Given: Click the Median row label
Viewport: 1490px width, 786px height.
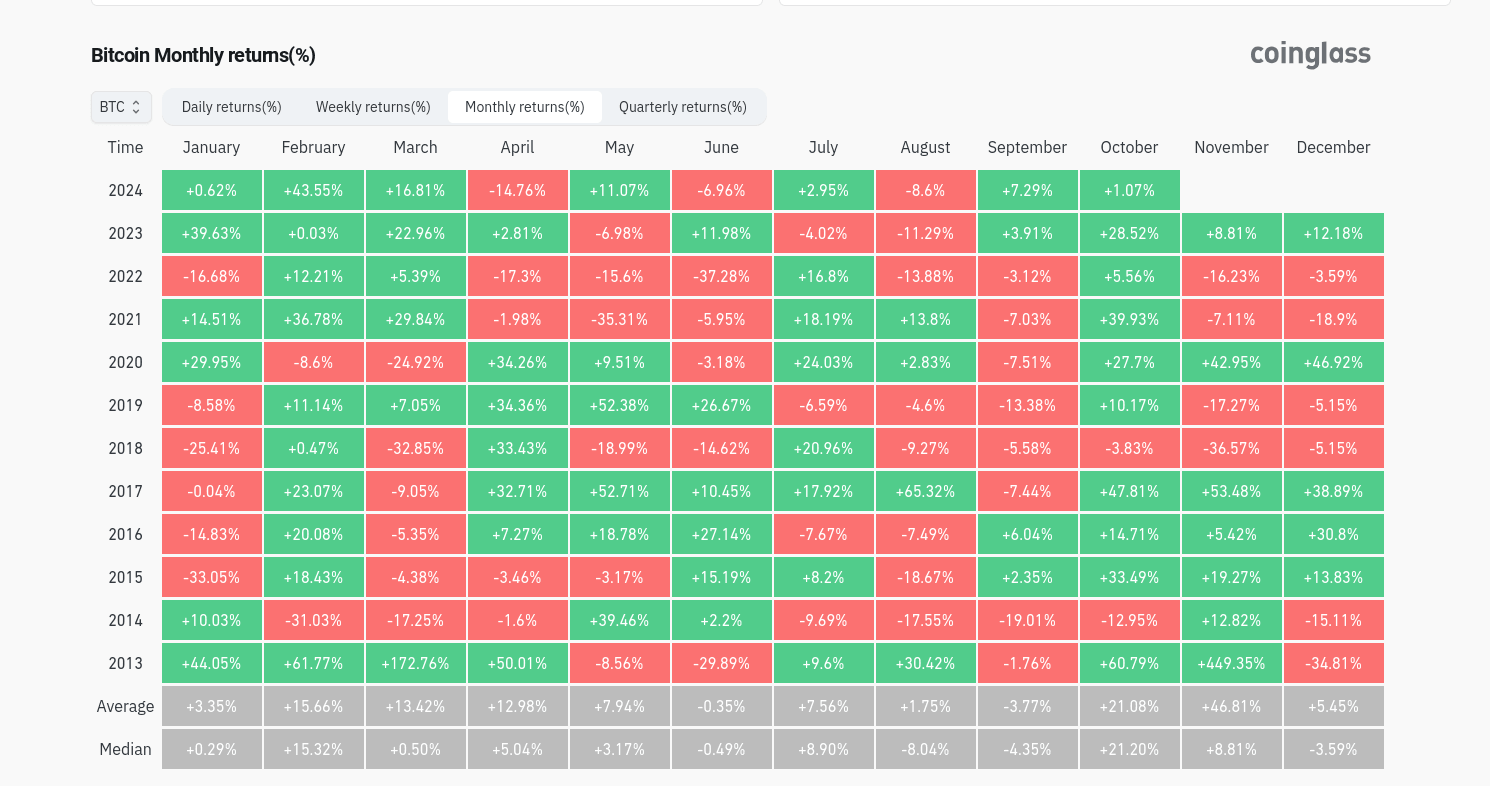Looking at the screenshot, I should tap(125, 749).
